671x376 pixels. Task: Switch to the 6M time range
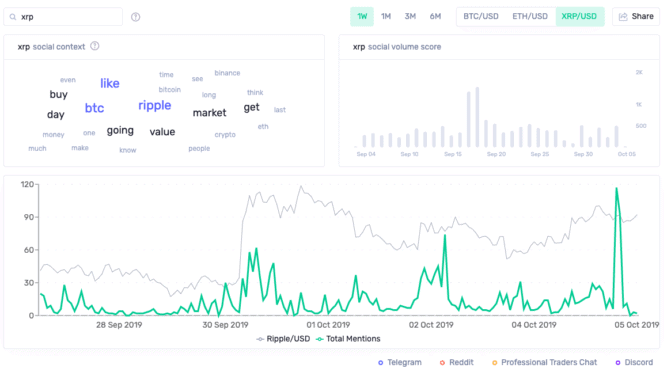click(435, 17)
